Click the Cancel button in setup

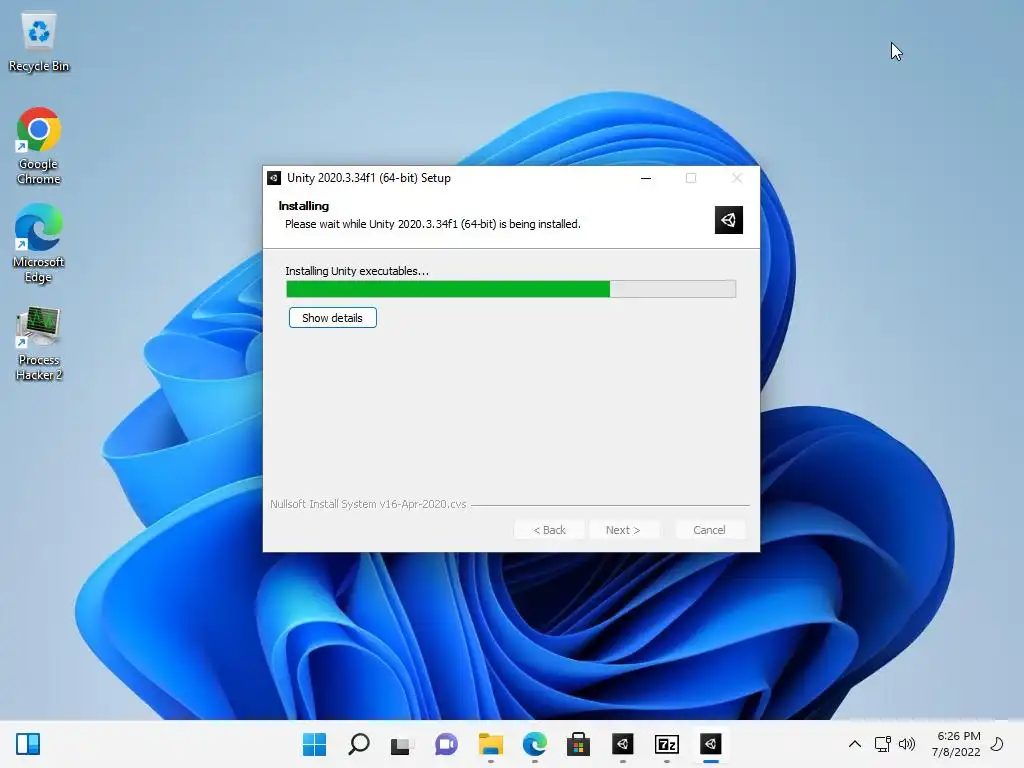pyautogui.click(x=709, y=530)
